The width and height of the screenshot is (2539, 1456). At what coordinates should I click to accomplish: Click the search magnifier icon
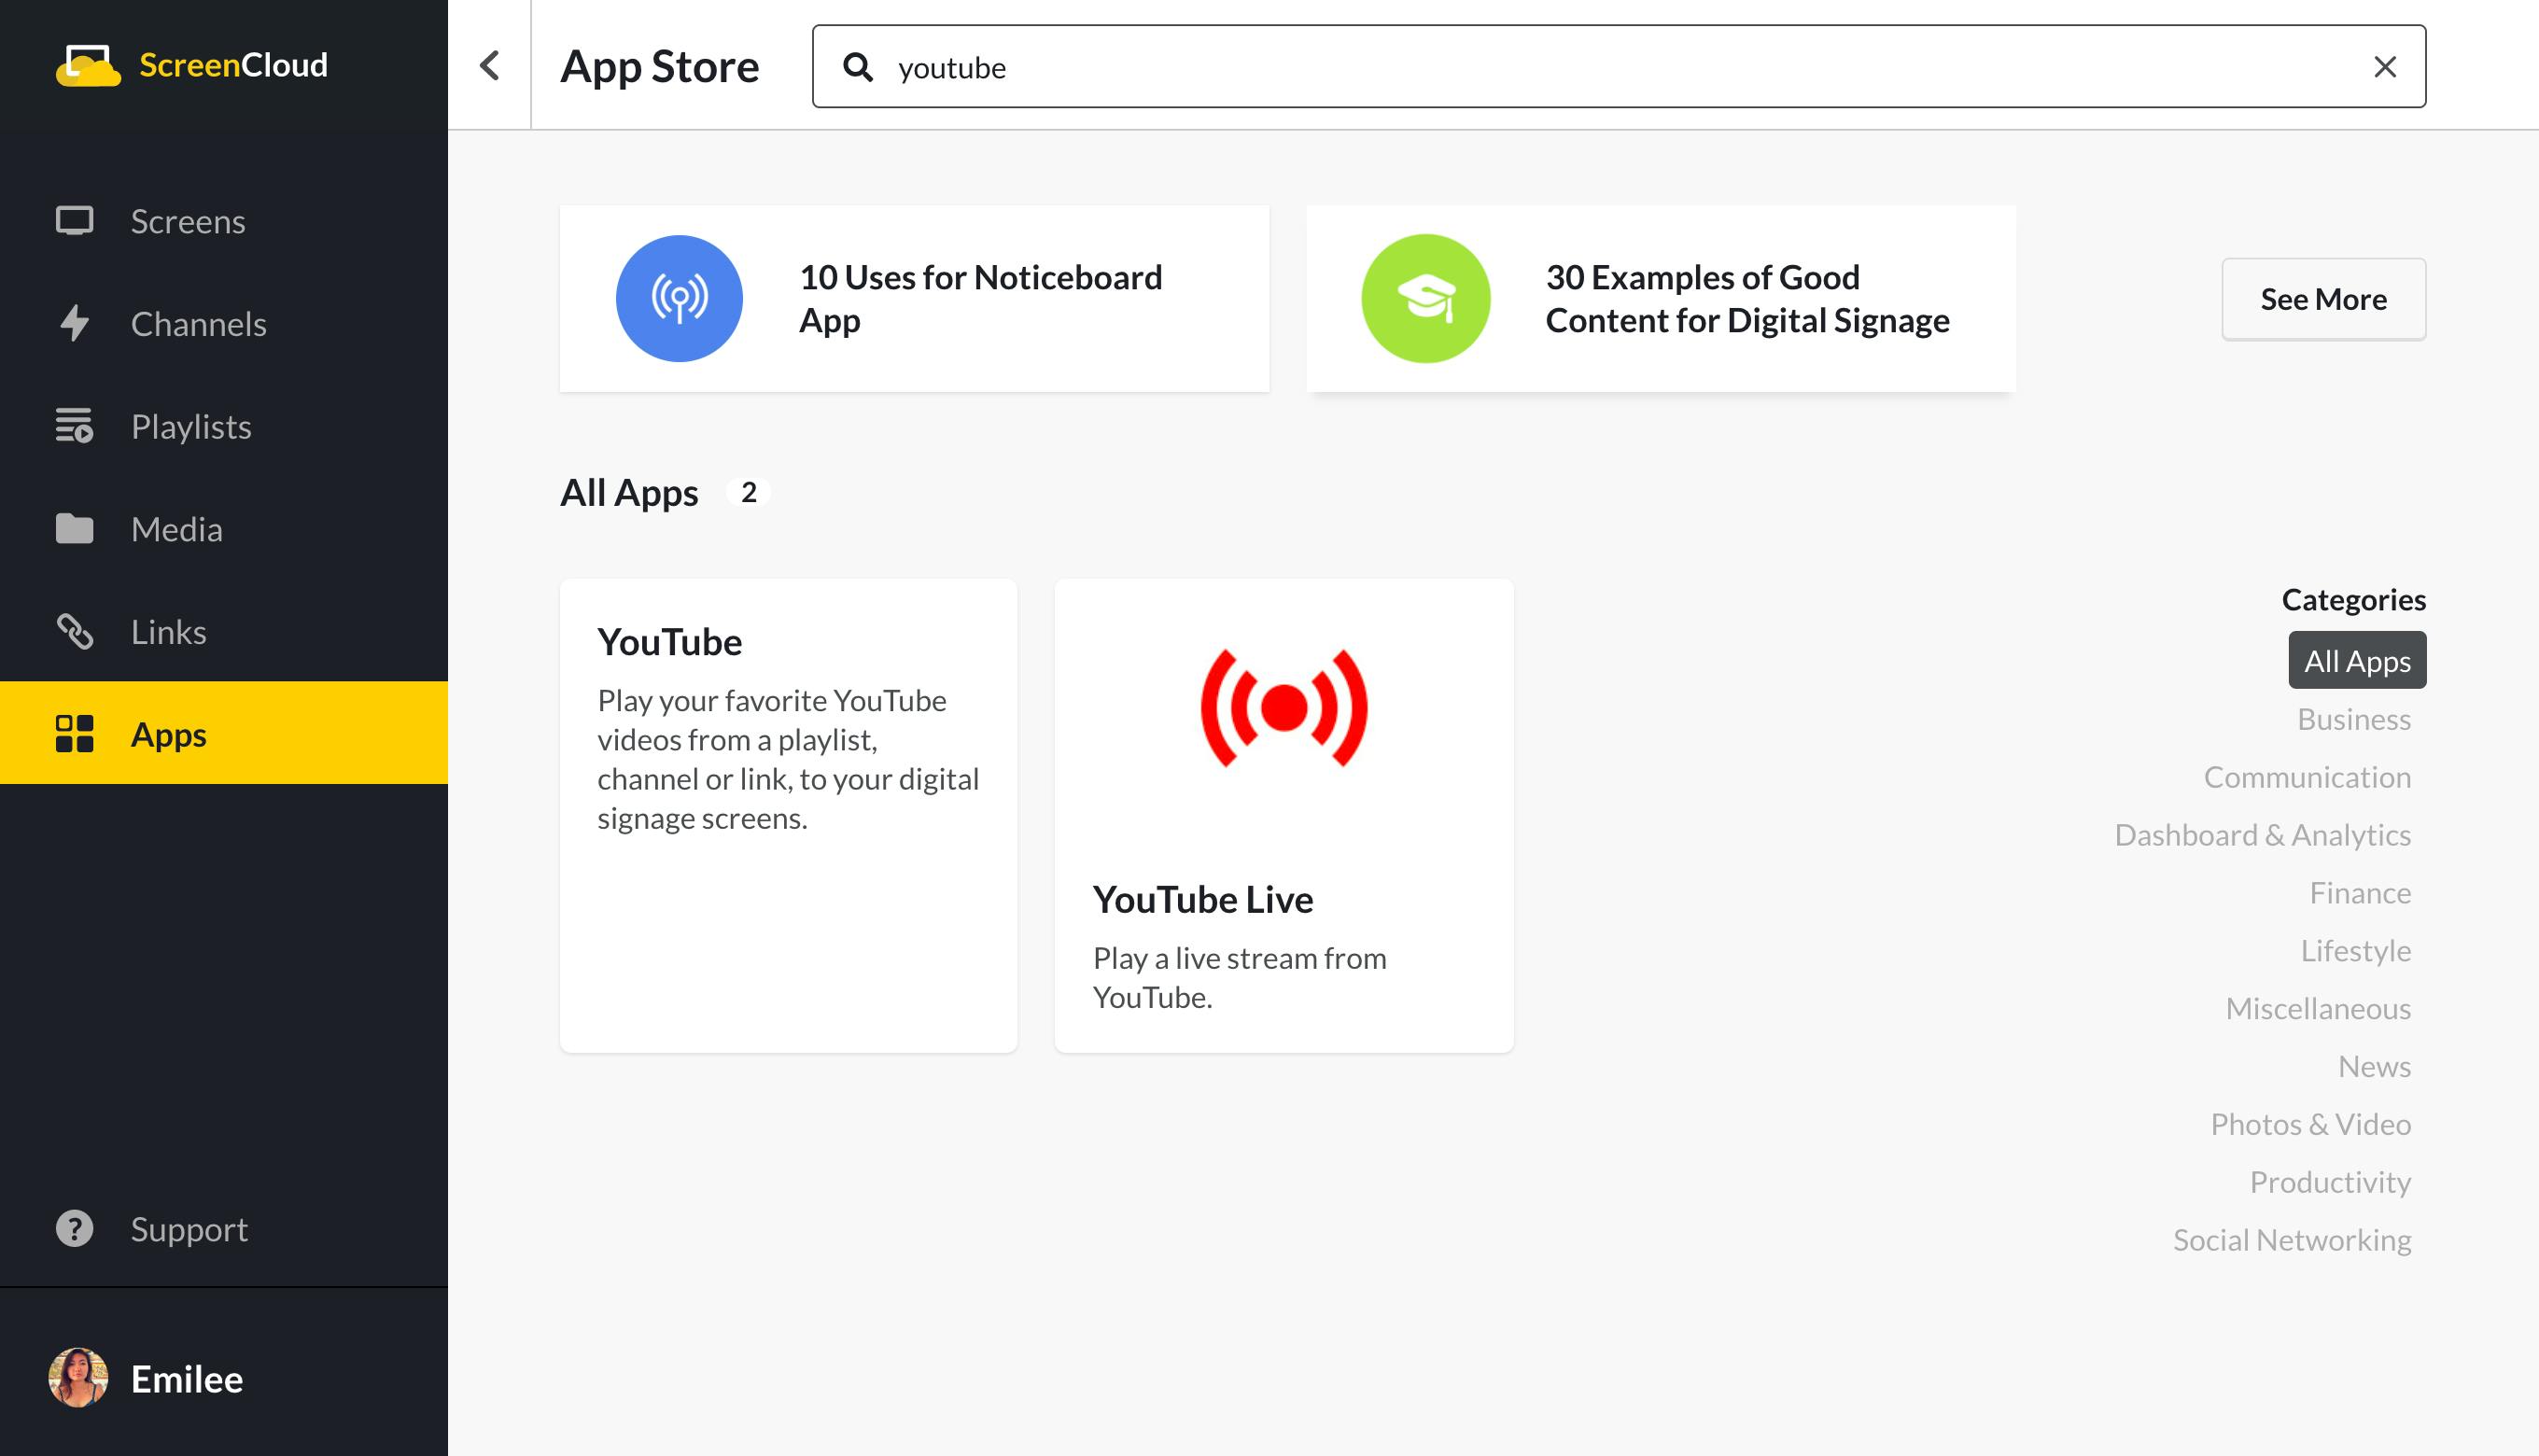pyautogui.click(x=858, y=67)
